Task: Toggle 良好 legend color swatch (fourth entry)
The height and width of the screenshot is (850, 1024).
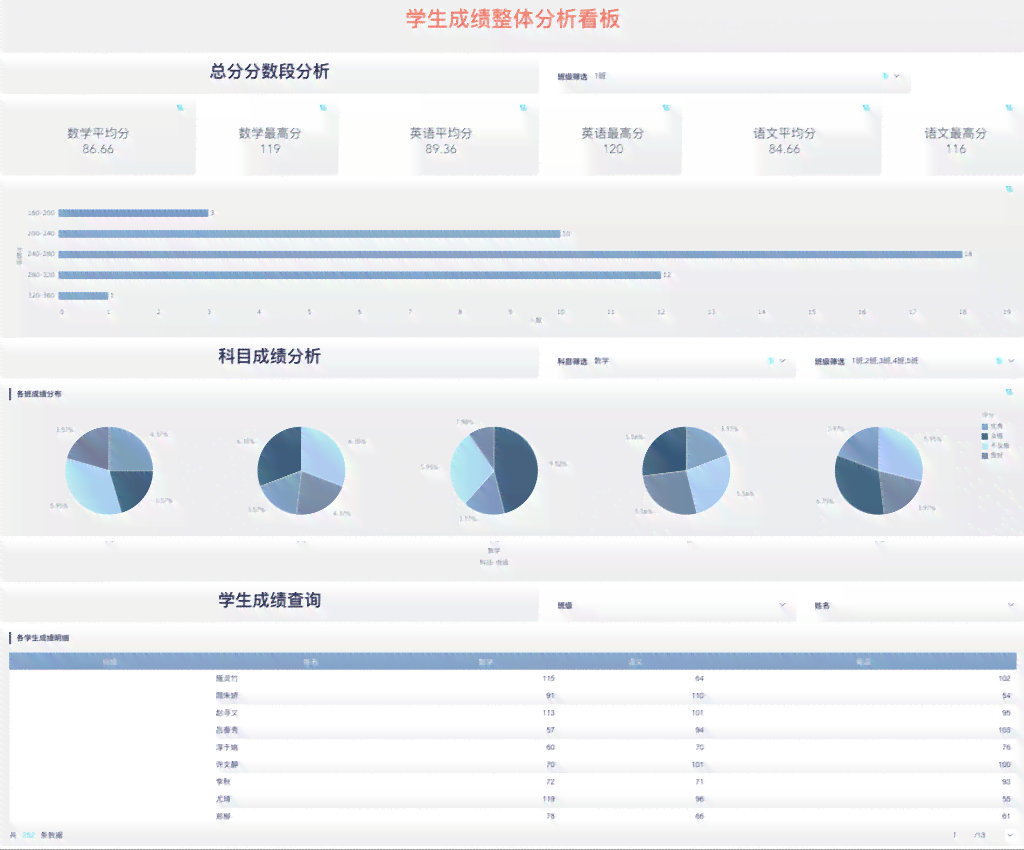Action: pyautogui.click(x=985, y=456)
